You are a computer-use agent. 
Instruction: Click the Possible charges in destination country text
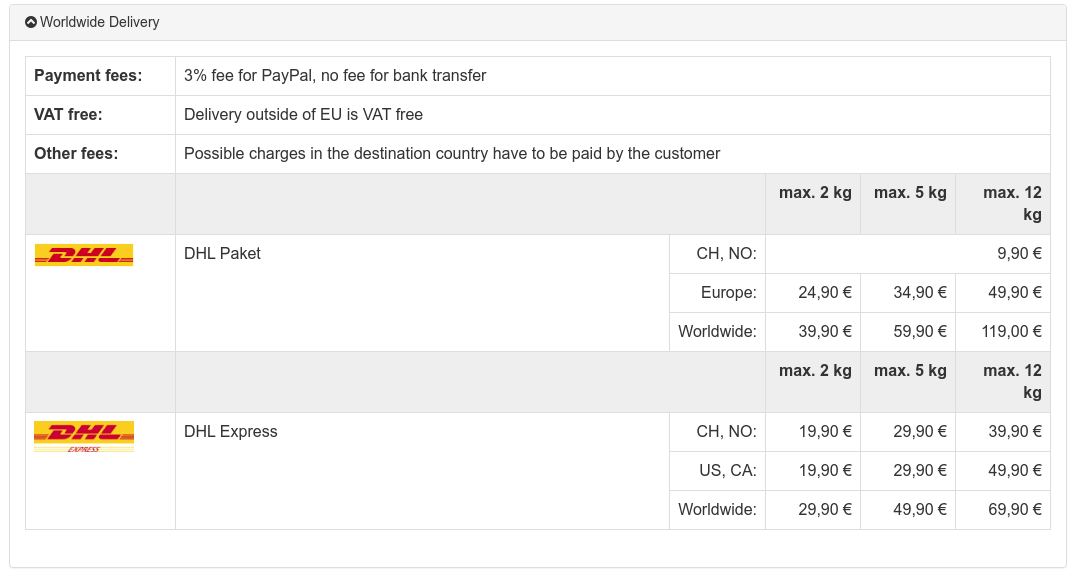(452, 154)
